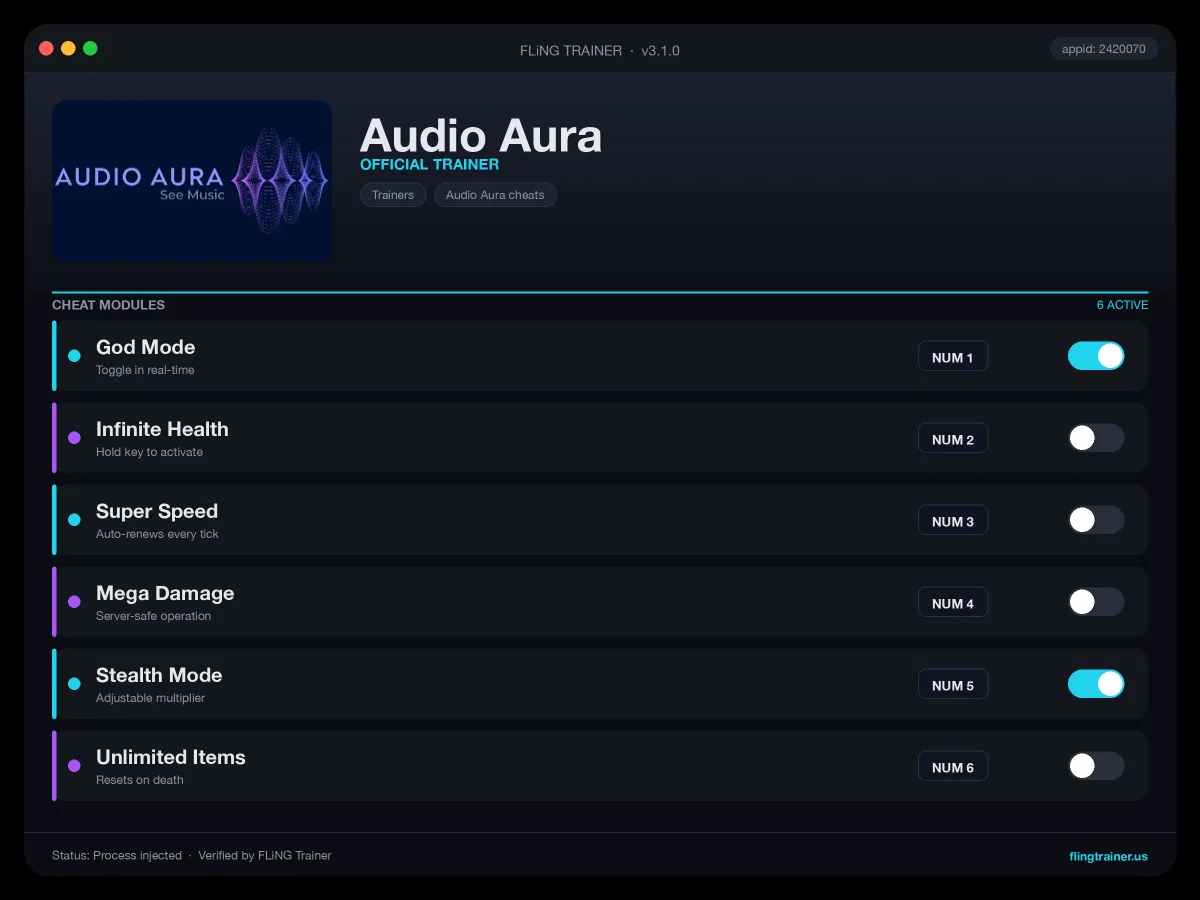Click the Unlimited Items title text

click(x=171, y=757)
